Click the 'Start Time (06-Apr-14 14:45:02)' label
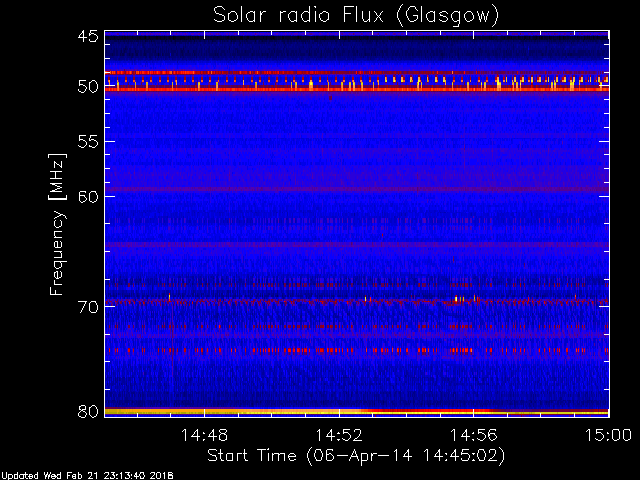 356,456
